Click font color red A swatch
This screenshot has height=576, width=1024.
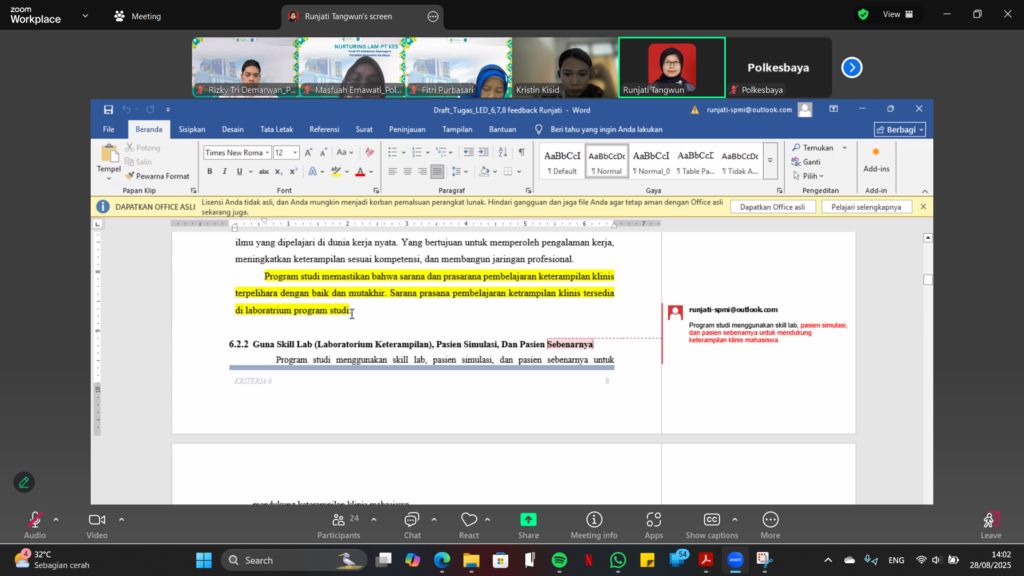click(360, 172)
